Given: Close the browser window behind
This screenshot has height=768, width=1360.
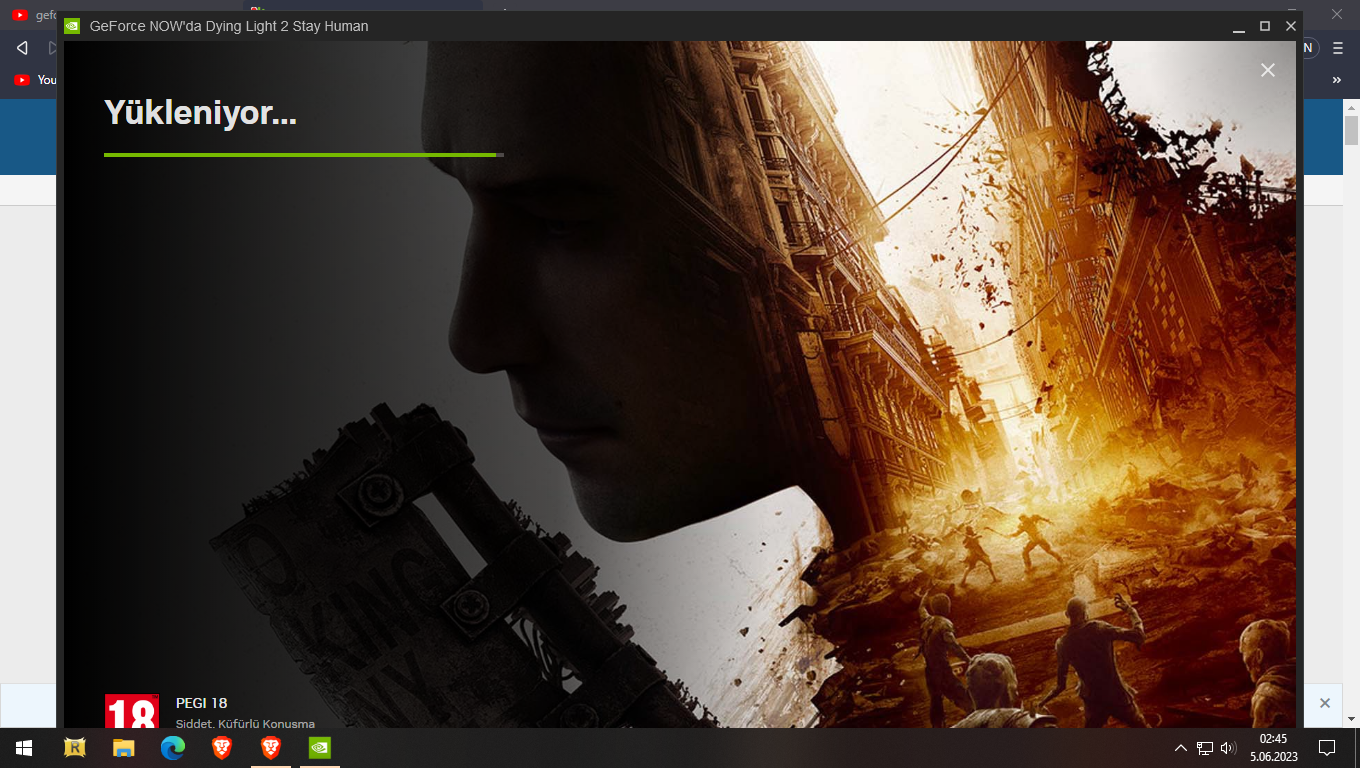Looking at the screenshot, I should point(1337,13).
